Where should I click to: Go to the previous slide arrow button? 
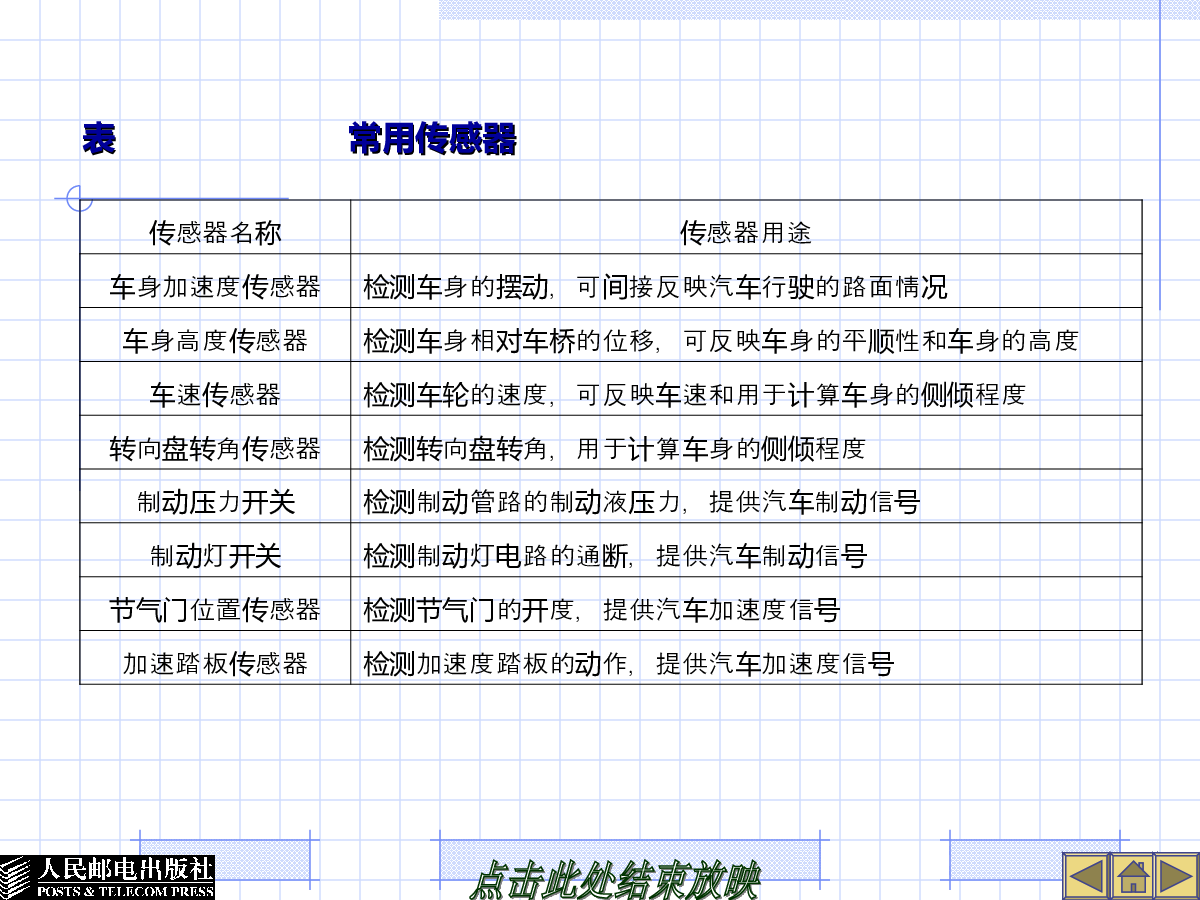coord(1085,877)
